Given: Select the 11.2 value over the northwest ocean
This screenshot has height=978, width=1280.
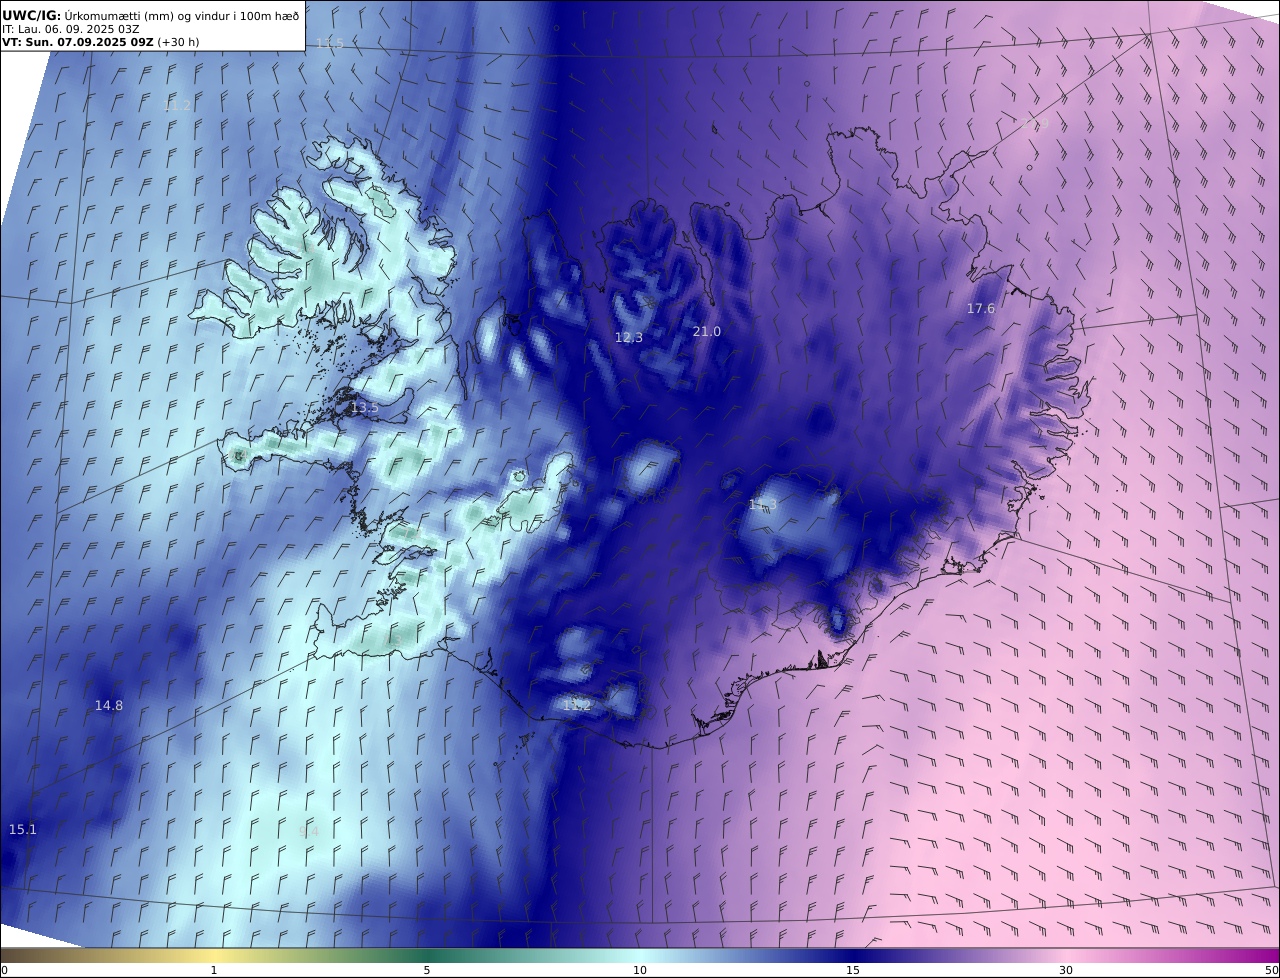Looking at the screenshot, I should 176,105.
